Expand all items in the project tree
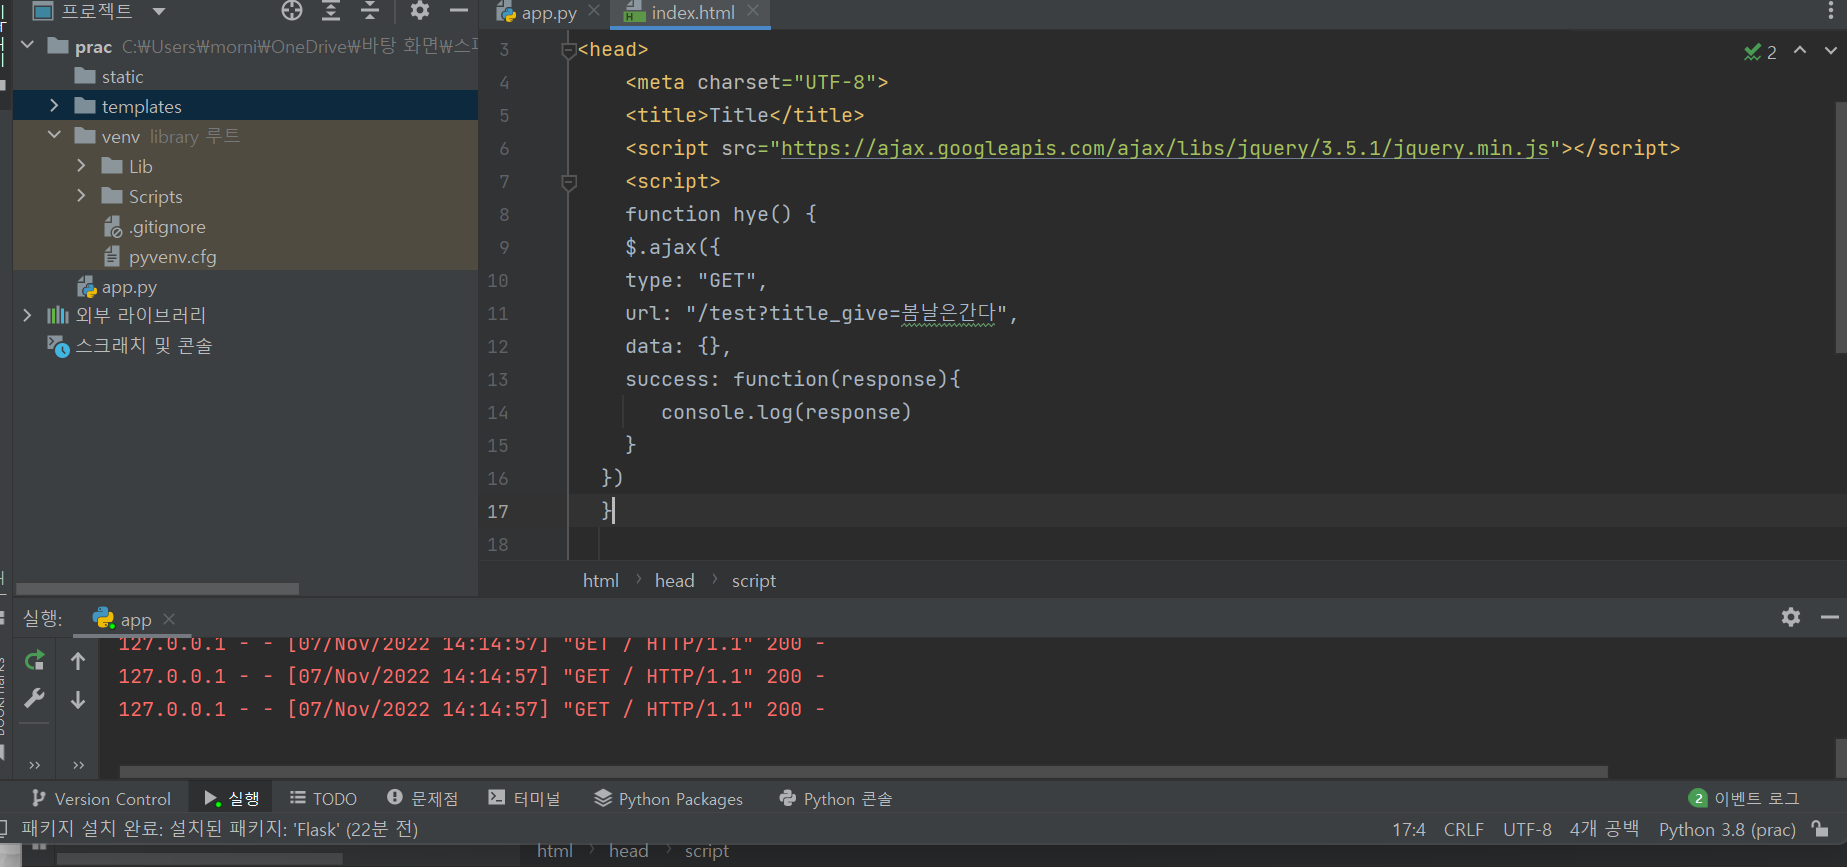Viewport: 1847px width, 867px height. point(331,11)
